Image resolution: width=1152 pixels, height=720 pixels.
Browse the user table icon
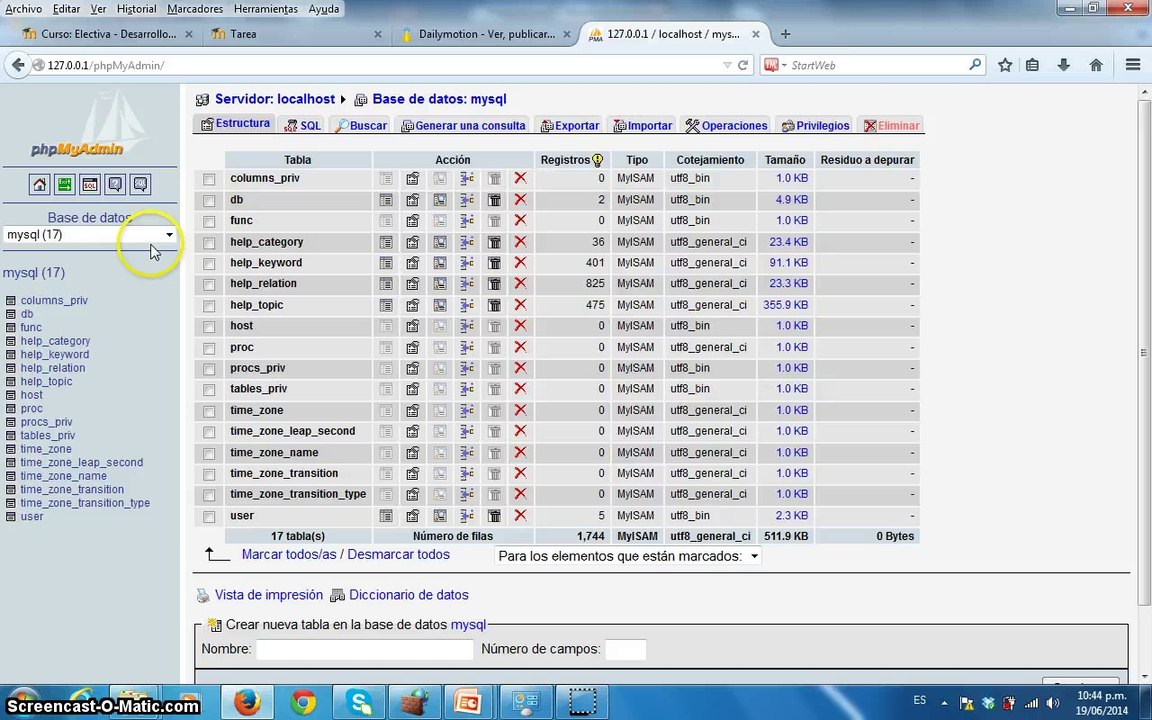tap(386, 516)
